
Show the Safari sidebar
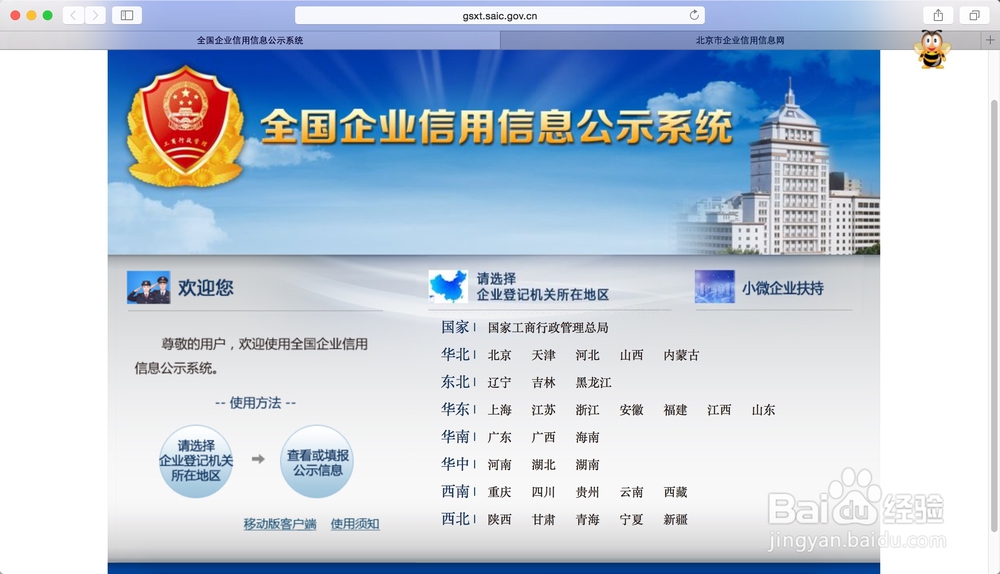(x=127, y=15)
